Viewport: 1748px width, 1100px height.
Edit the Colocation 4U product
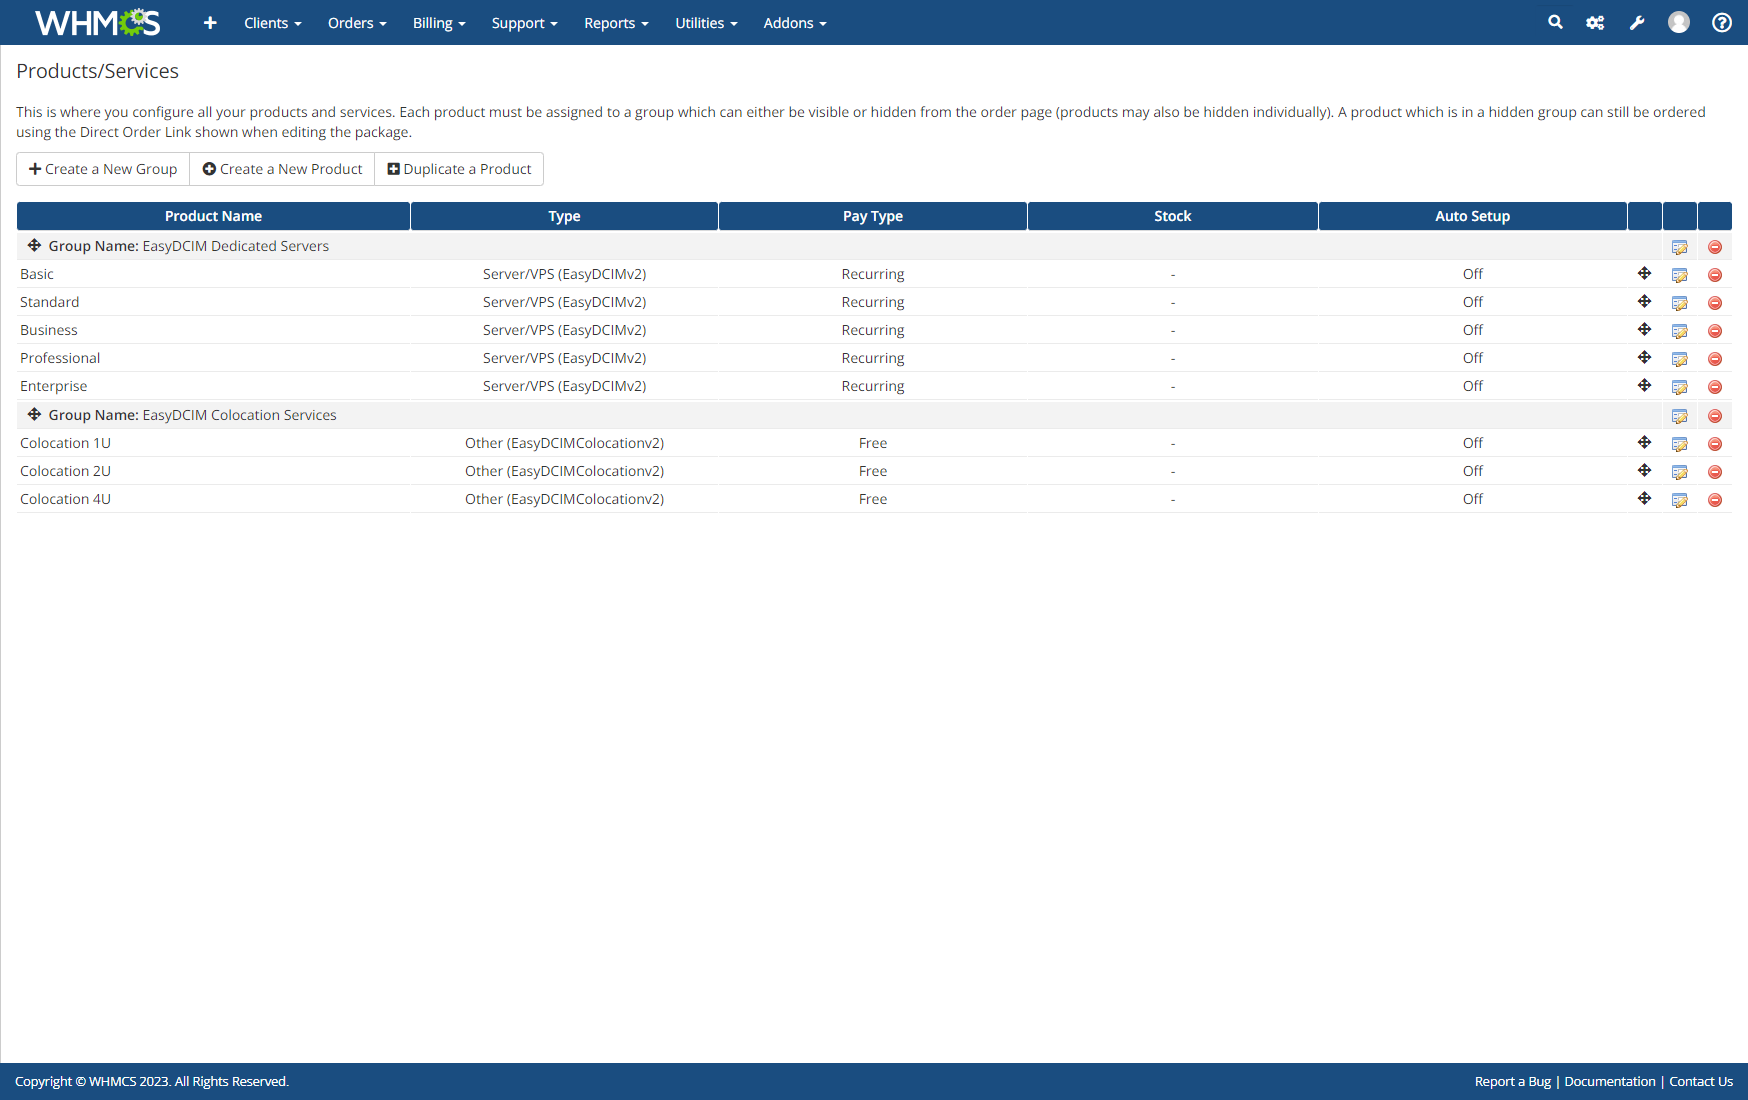click(1680, 500)
